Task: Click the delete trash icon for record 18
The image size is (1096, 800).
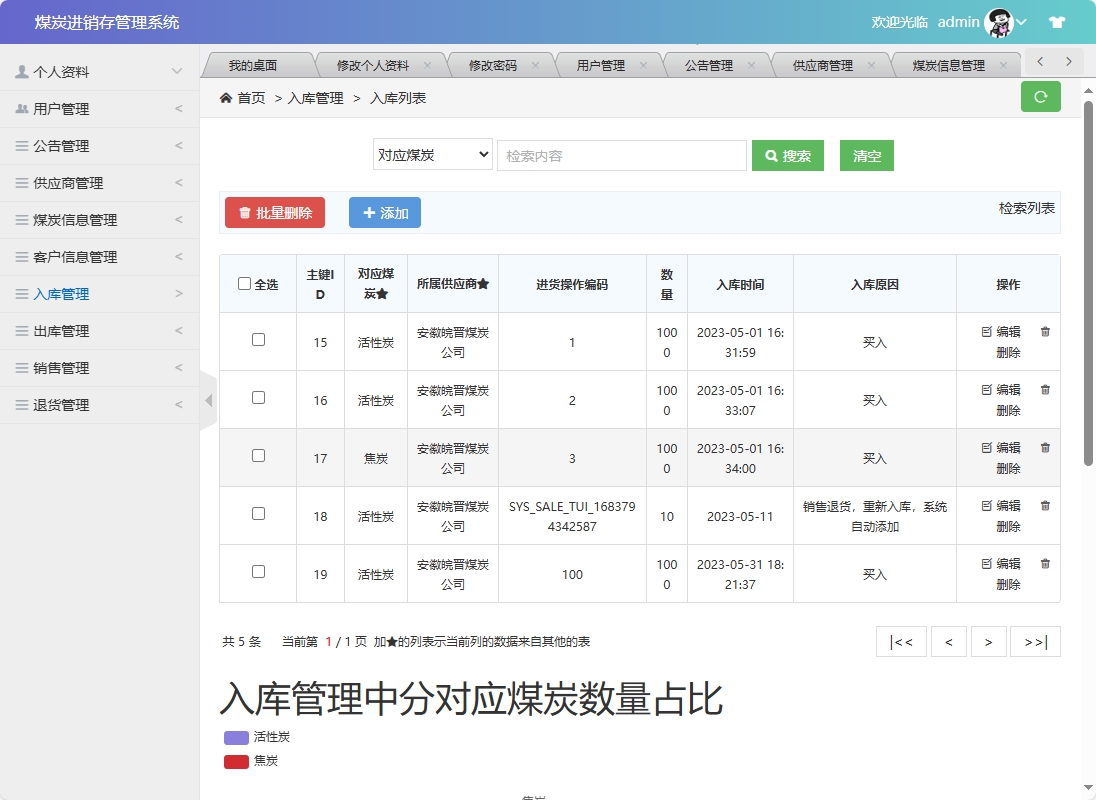Action: coord(1044,506)
